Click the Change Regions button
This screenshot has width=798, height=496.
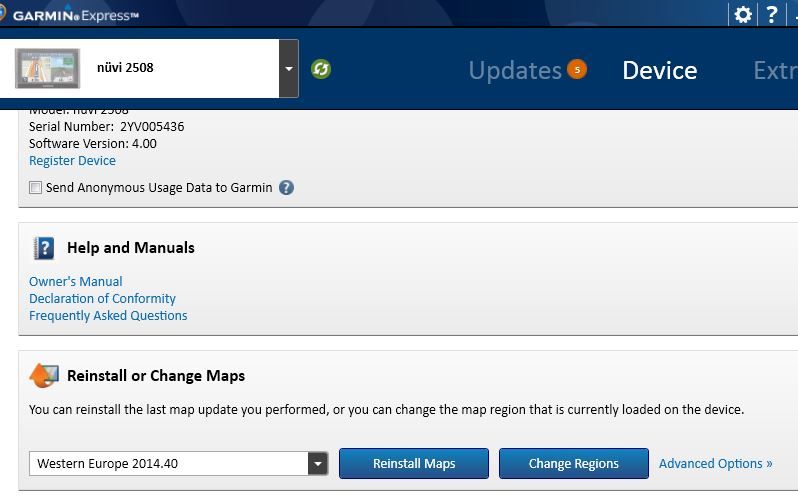pos(574,463)
